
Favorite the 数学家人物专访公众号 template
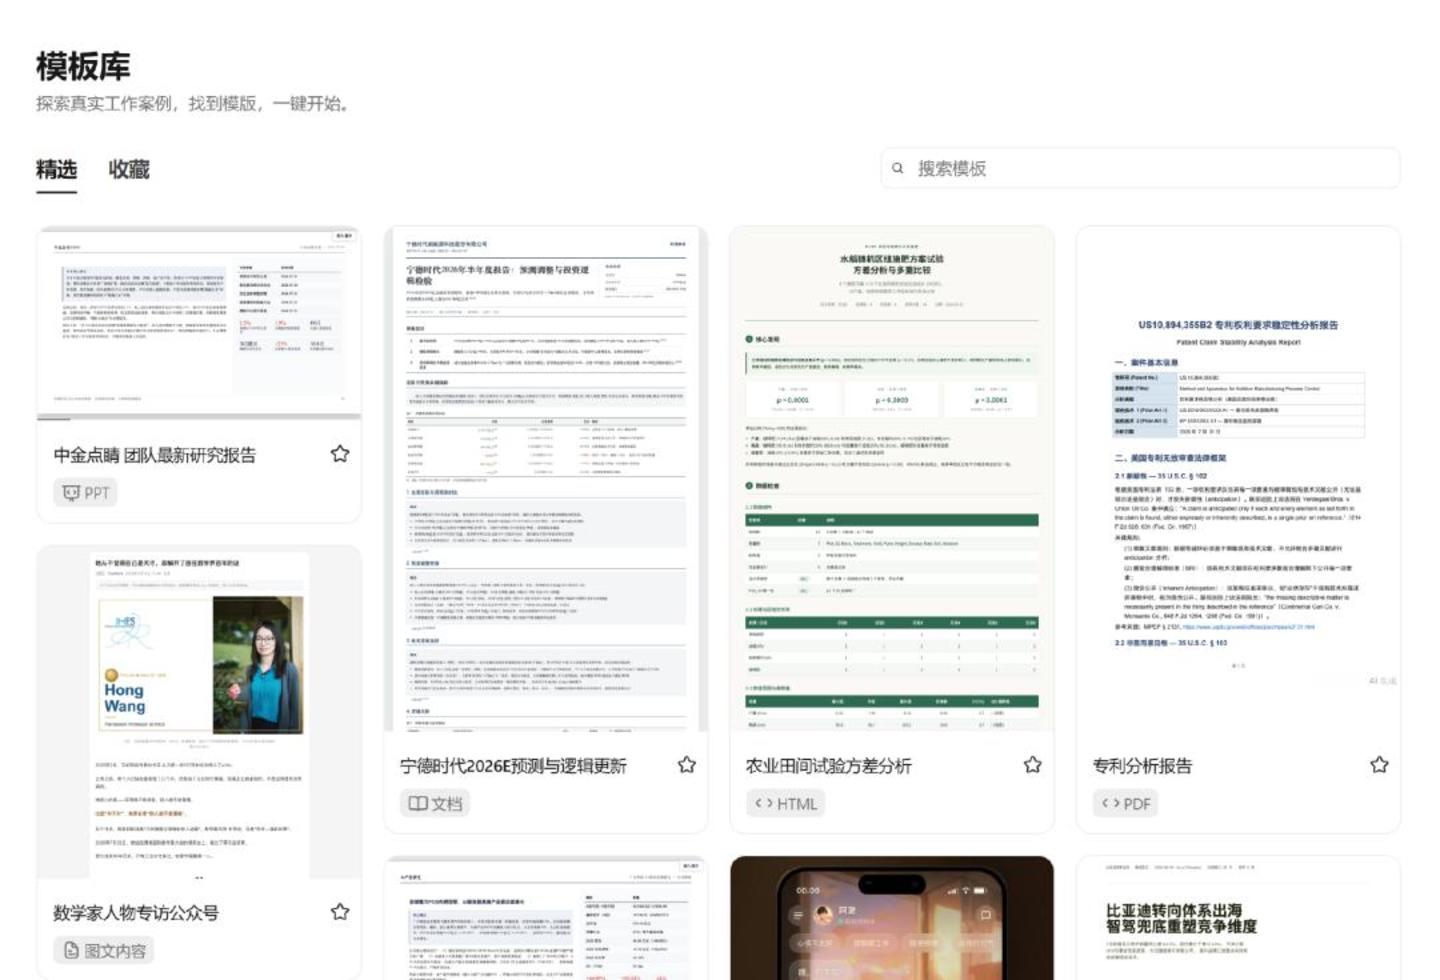coord(340,912)
